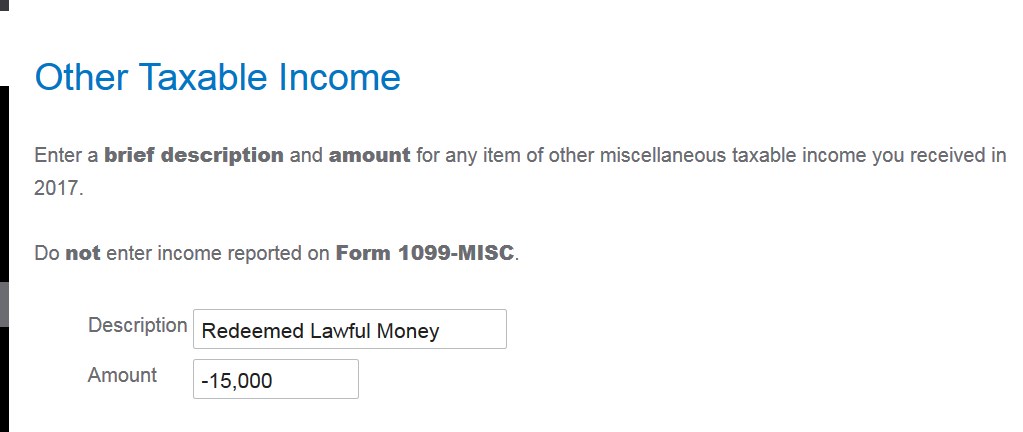Click the bold "Form 1099-MISC" text
1023x432 pixels.
pos(426,253)
